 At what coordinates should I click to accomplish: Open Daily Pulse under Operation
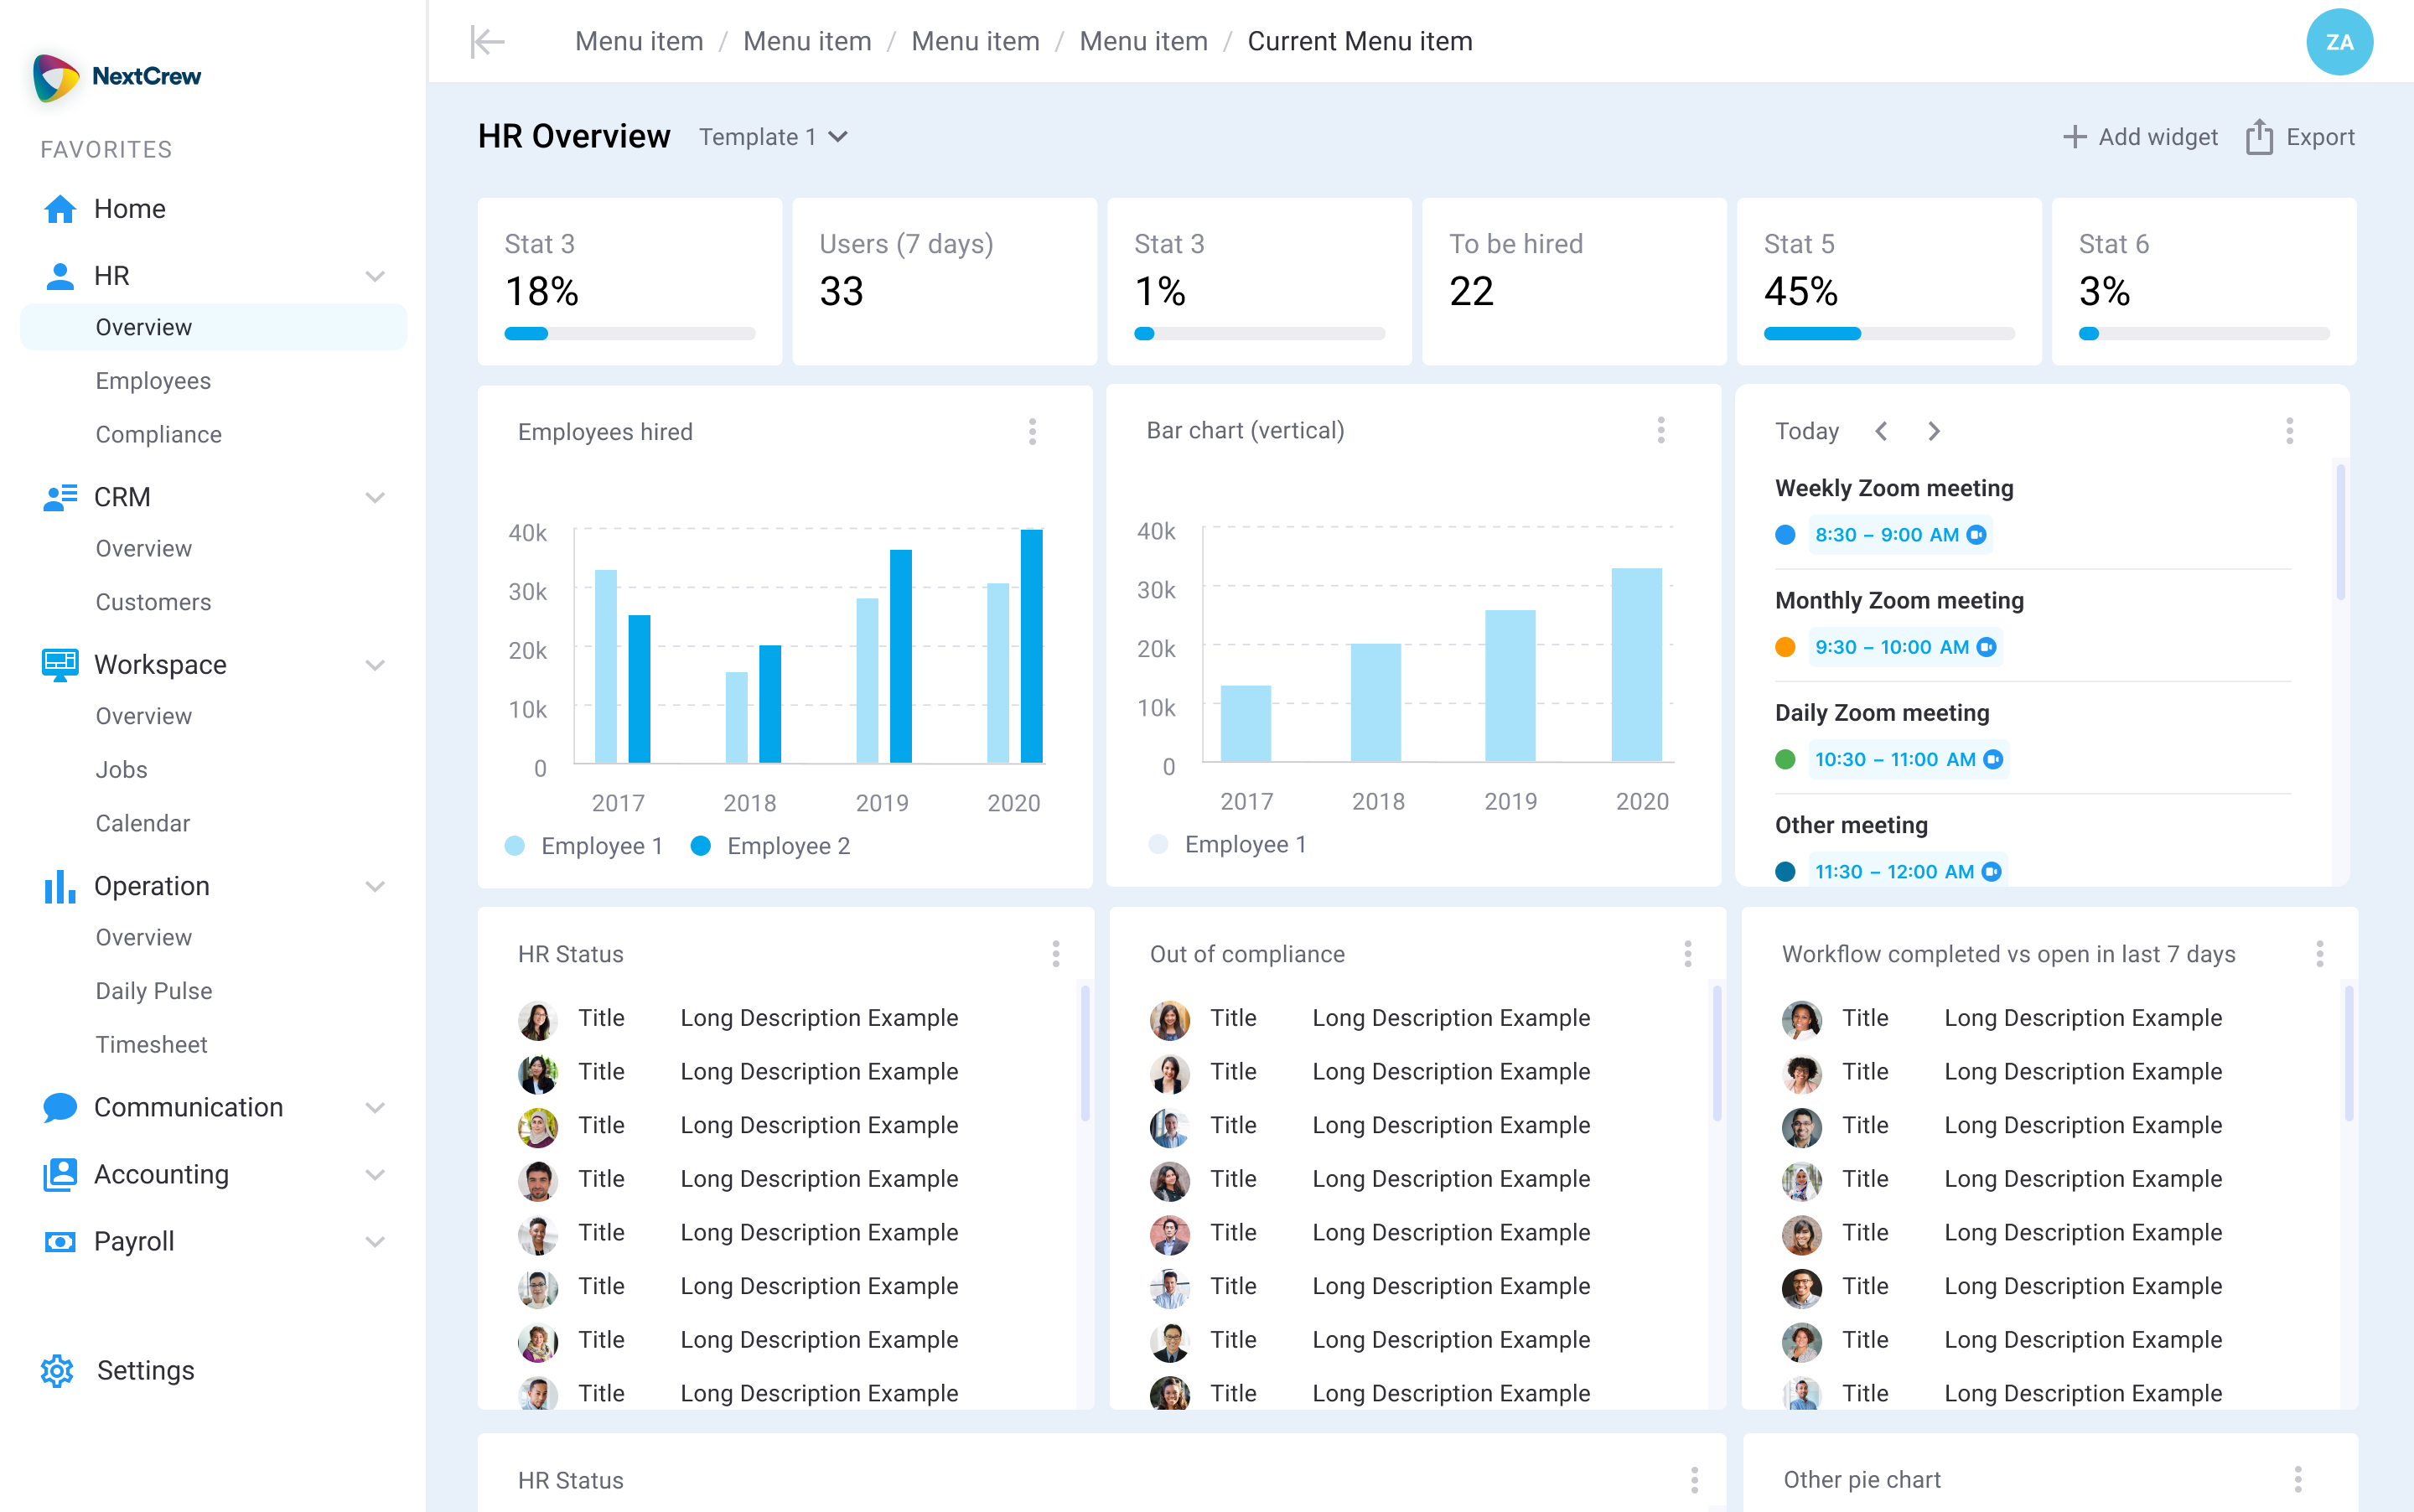[x=153, y=991]
